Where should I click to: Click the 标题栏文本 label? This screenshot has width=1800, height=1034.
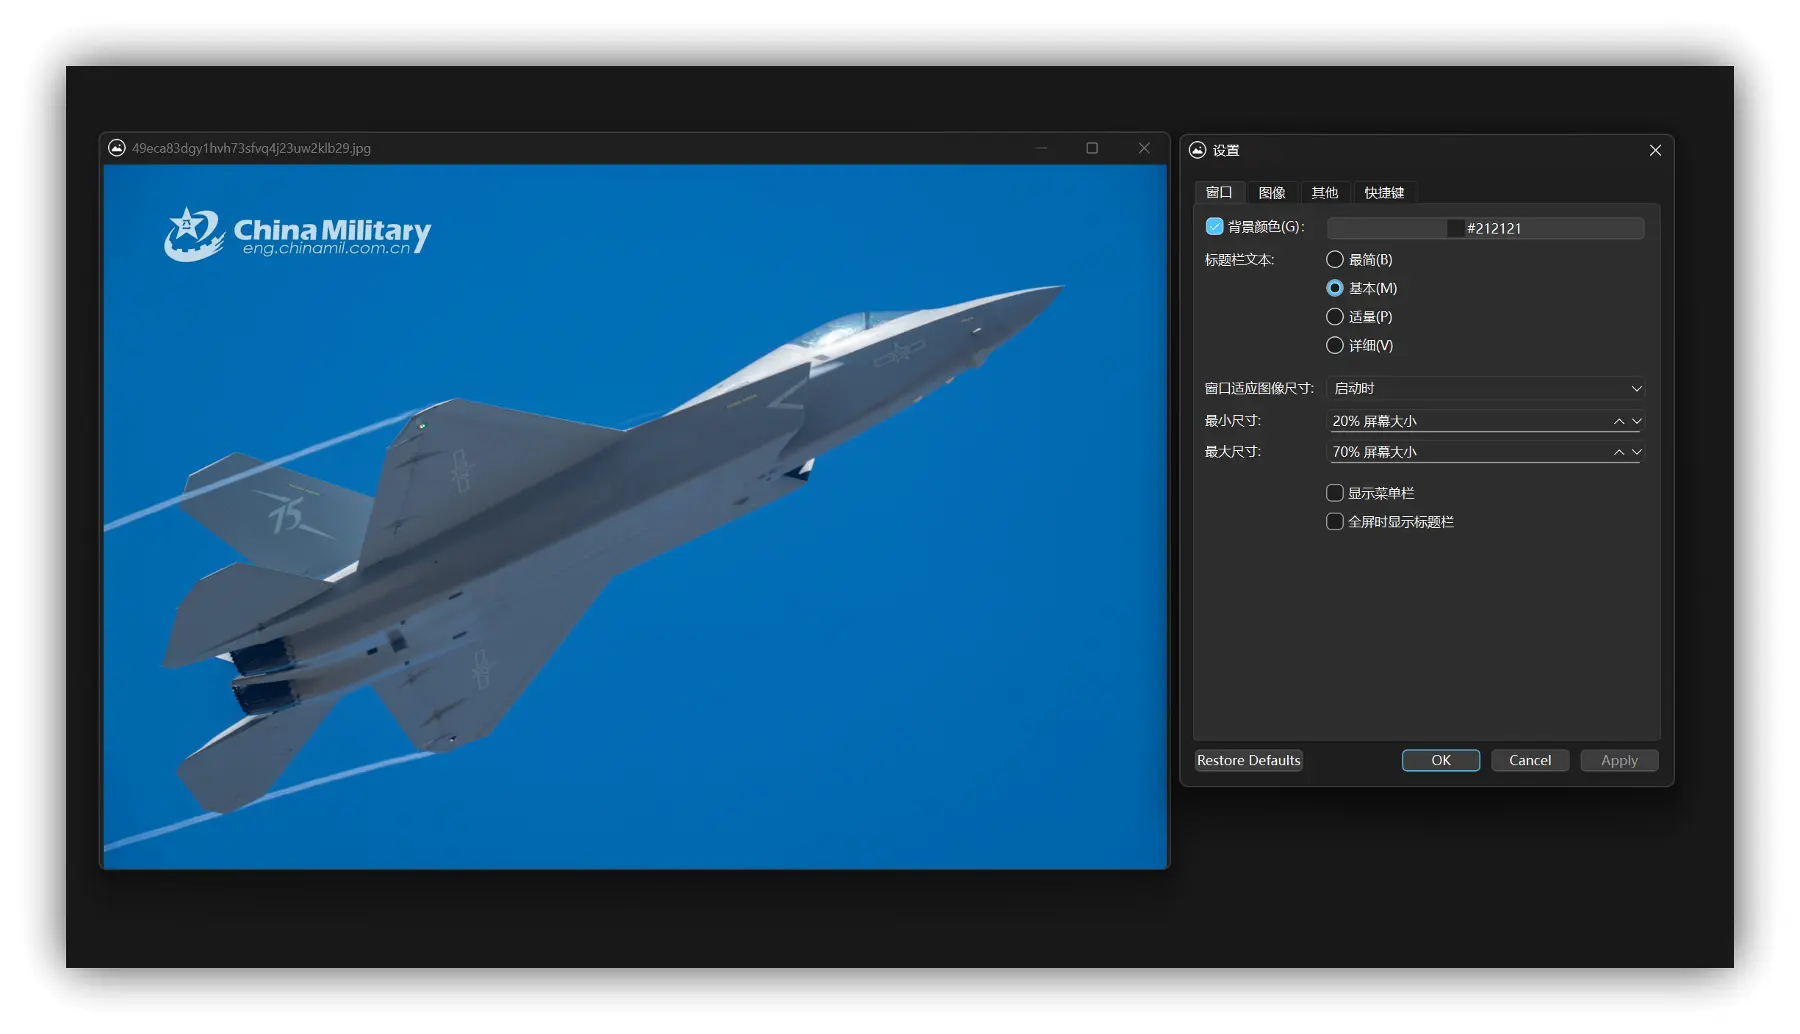(1239, 260)
